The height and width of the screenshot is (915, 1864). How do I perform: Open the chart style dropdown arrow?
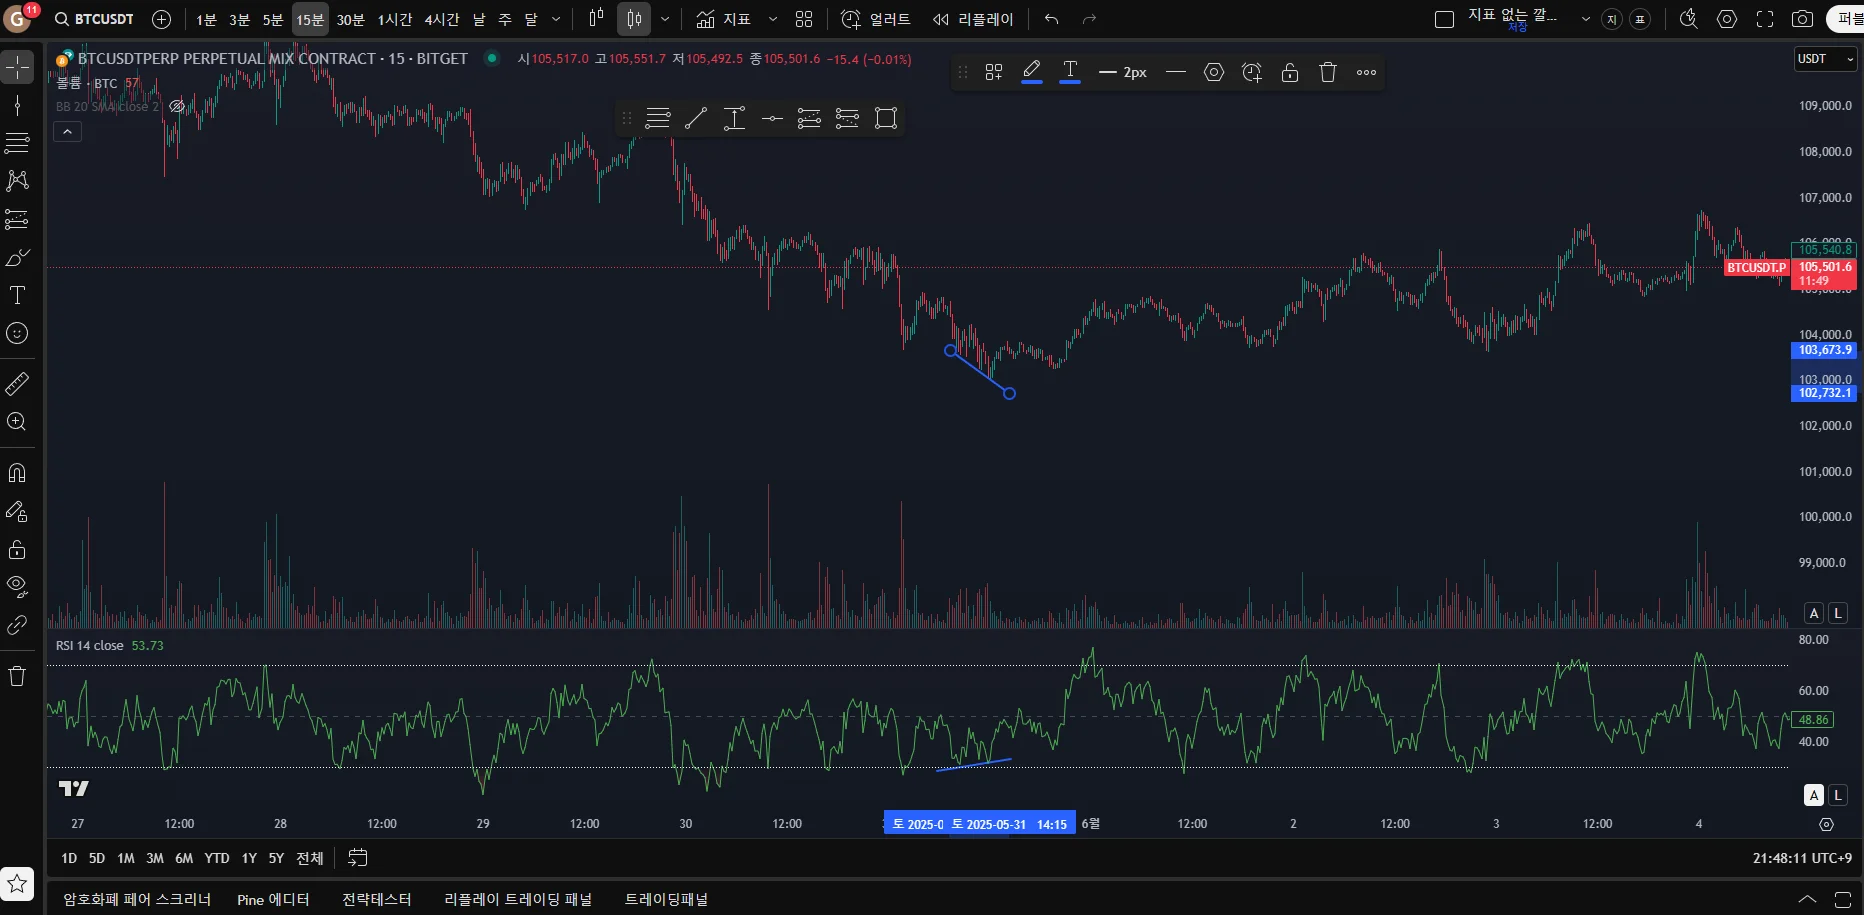tap(665, 19)
